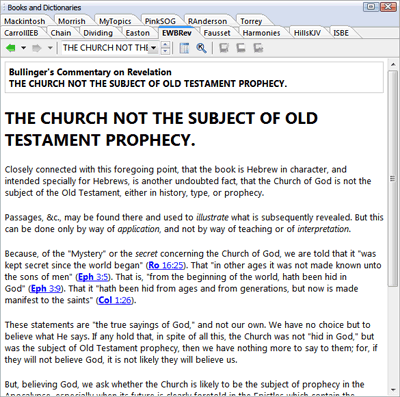The width and height of the screenshot is (400, 397).
Task: Switch to the Fausset tab
Action: coord(217,33)
